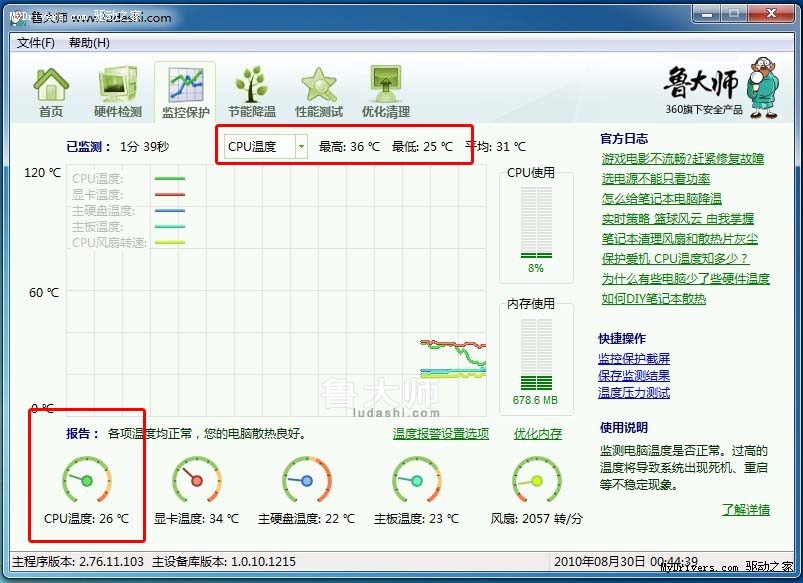
Task: Open link 保护爱机 CPU温度知多少?
Action: click(x=675, y=259)
